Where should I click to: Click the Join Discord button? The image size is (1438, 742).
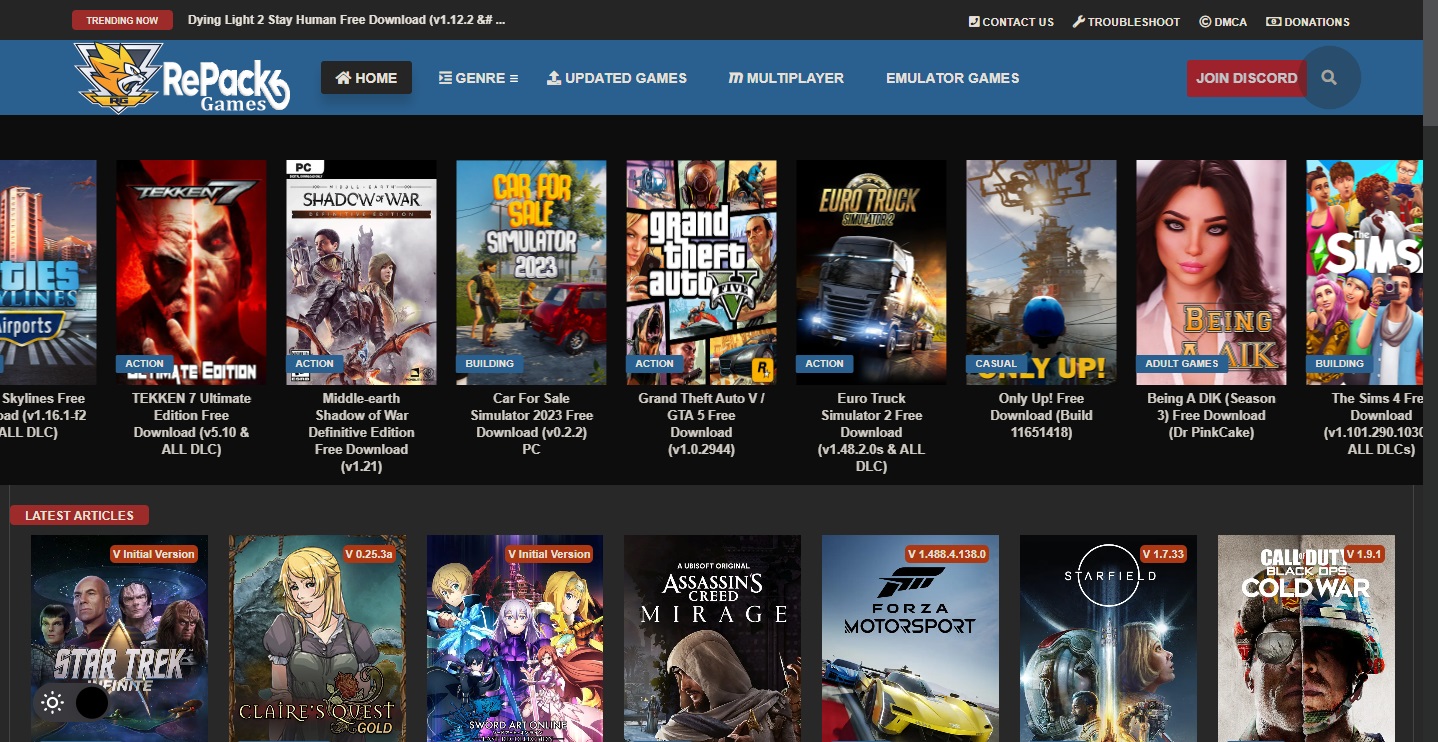point(1246,78)
